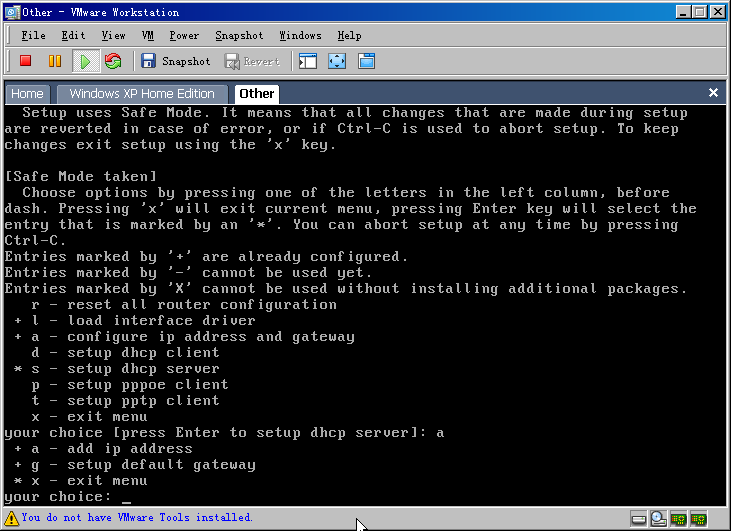Image resolution: width=731 pixels, height=531 pixels.
Task: Click the 'setup dhcp client' line
Action: point(125,352)
